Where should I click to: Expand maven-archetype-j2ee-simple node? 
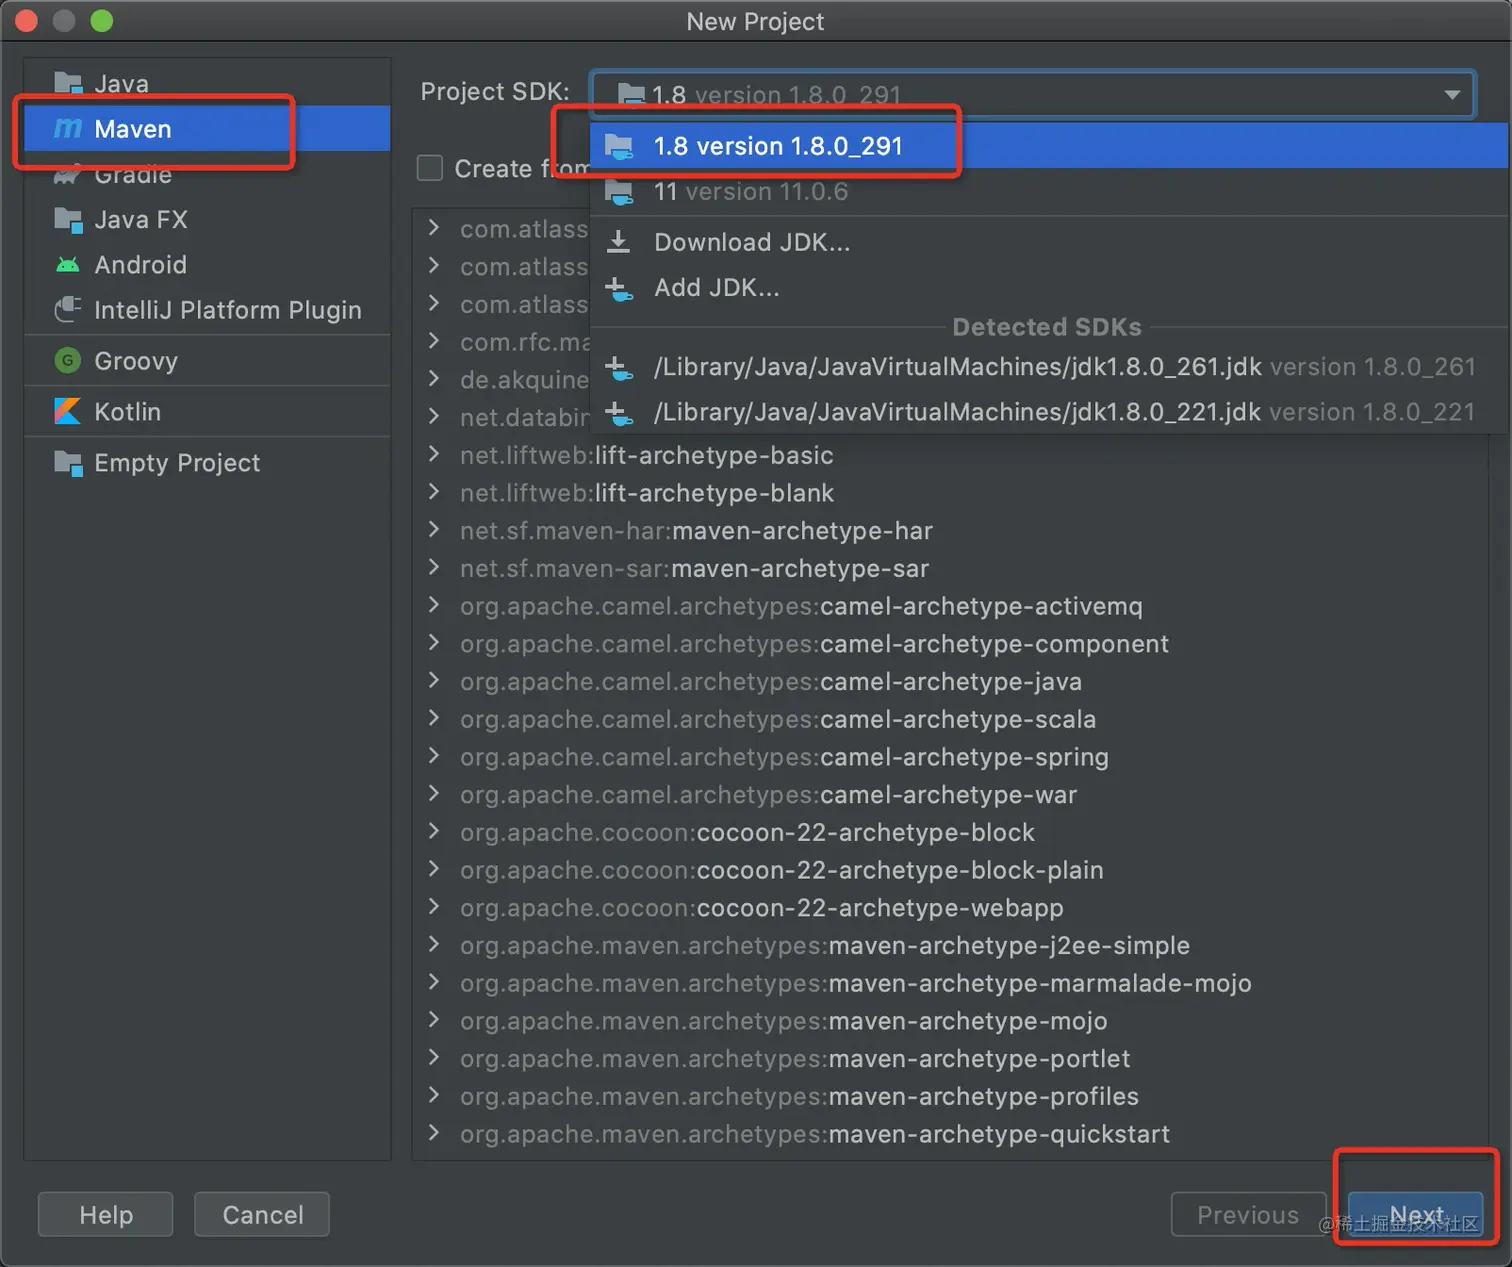click(x=434, y=944)
